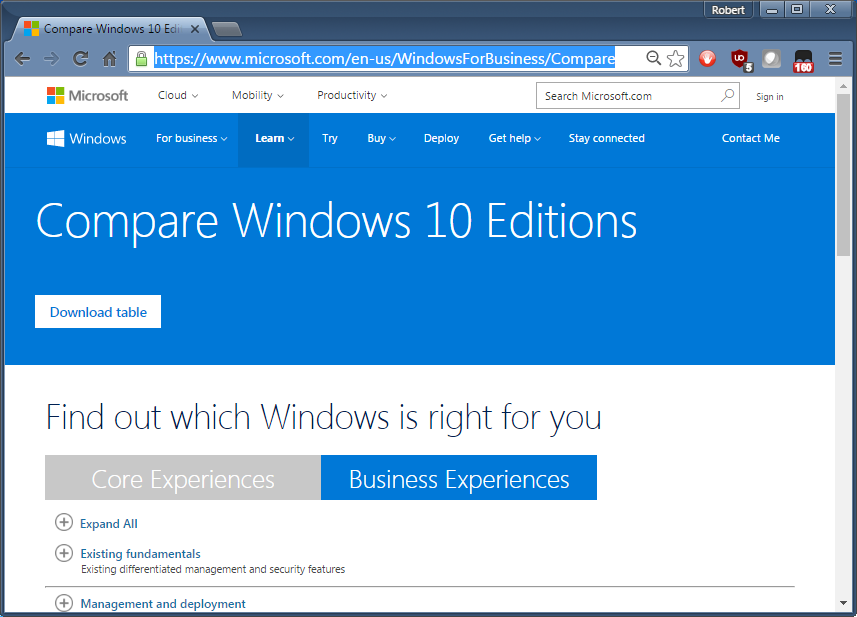Switch to the Business Experiences tab
This screenshot has height=617, width=857.
coord(459,478)
